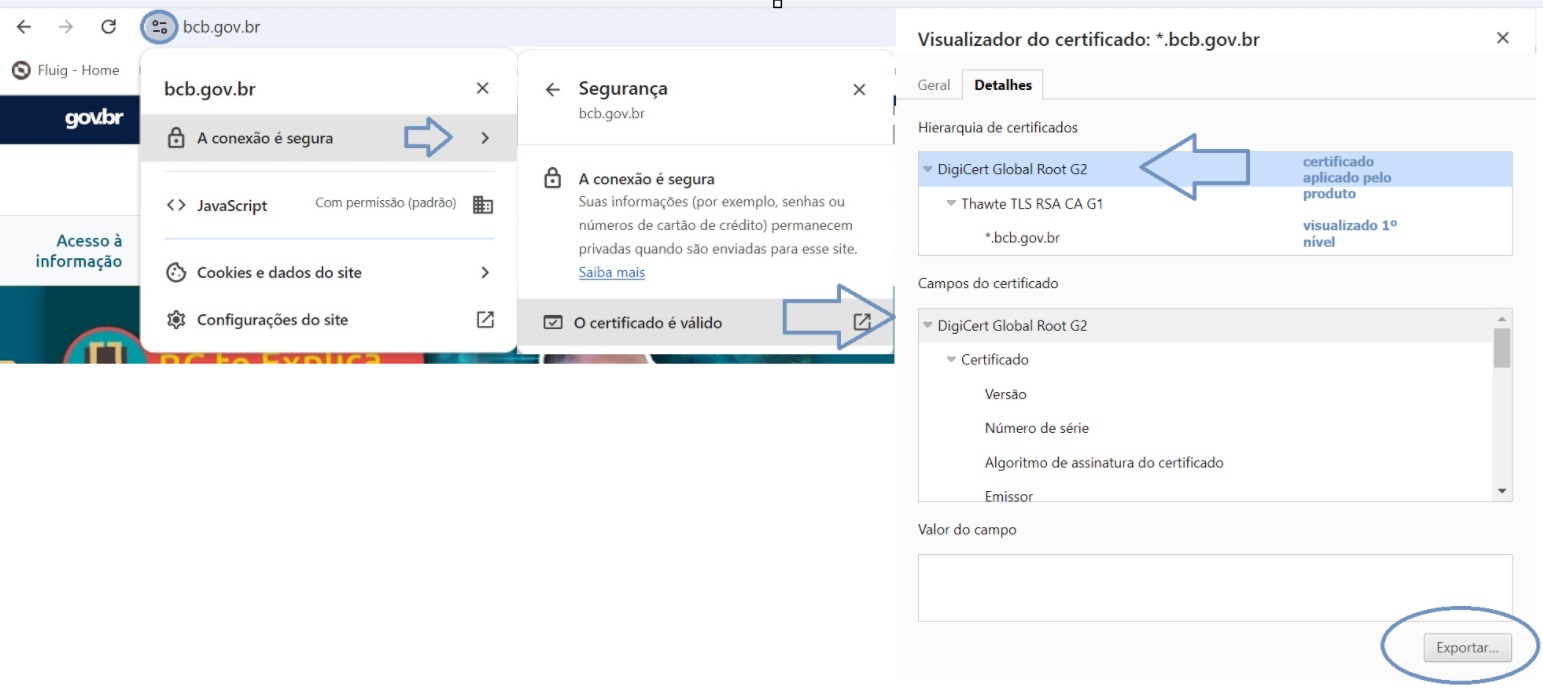Go back from Segurança panel with arrow
Image resolution: width=1543 pixels, height=688 pixels.
pos(552,90)
